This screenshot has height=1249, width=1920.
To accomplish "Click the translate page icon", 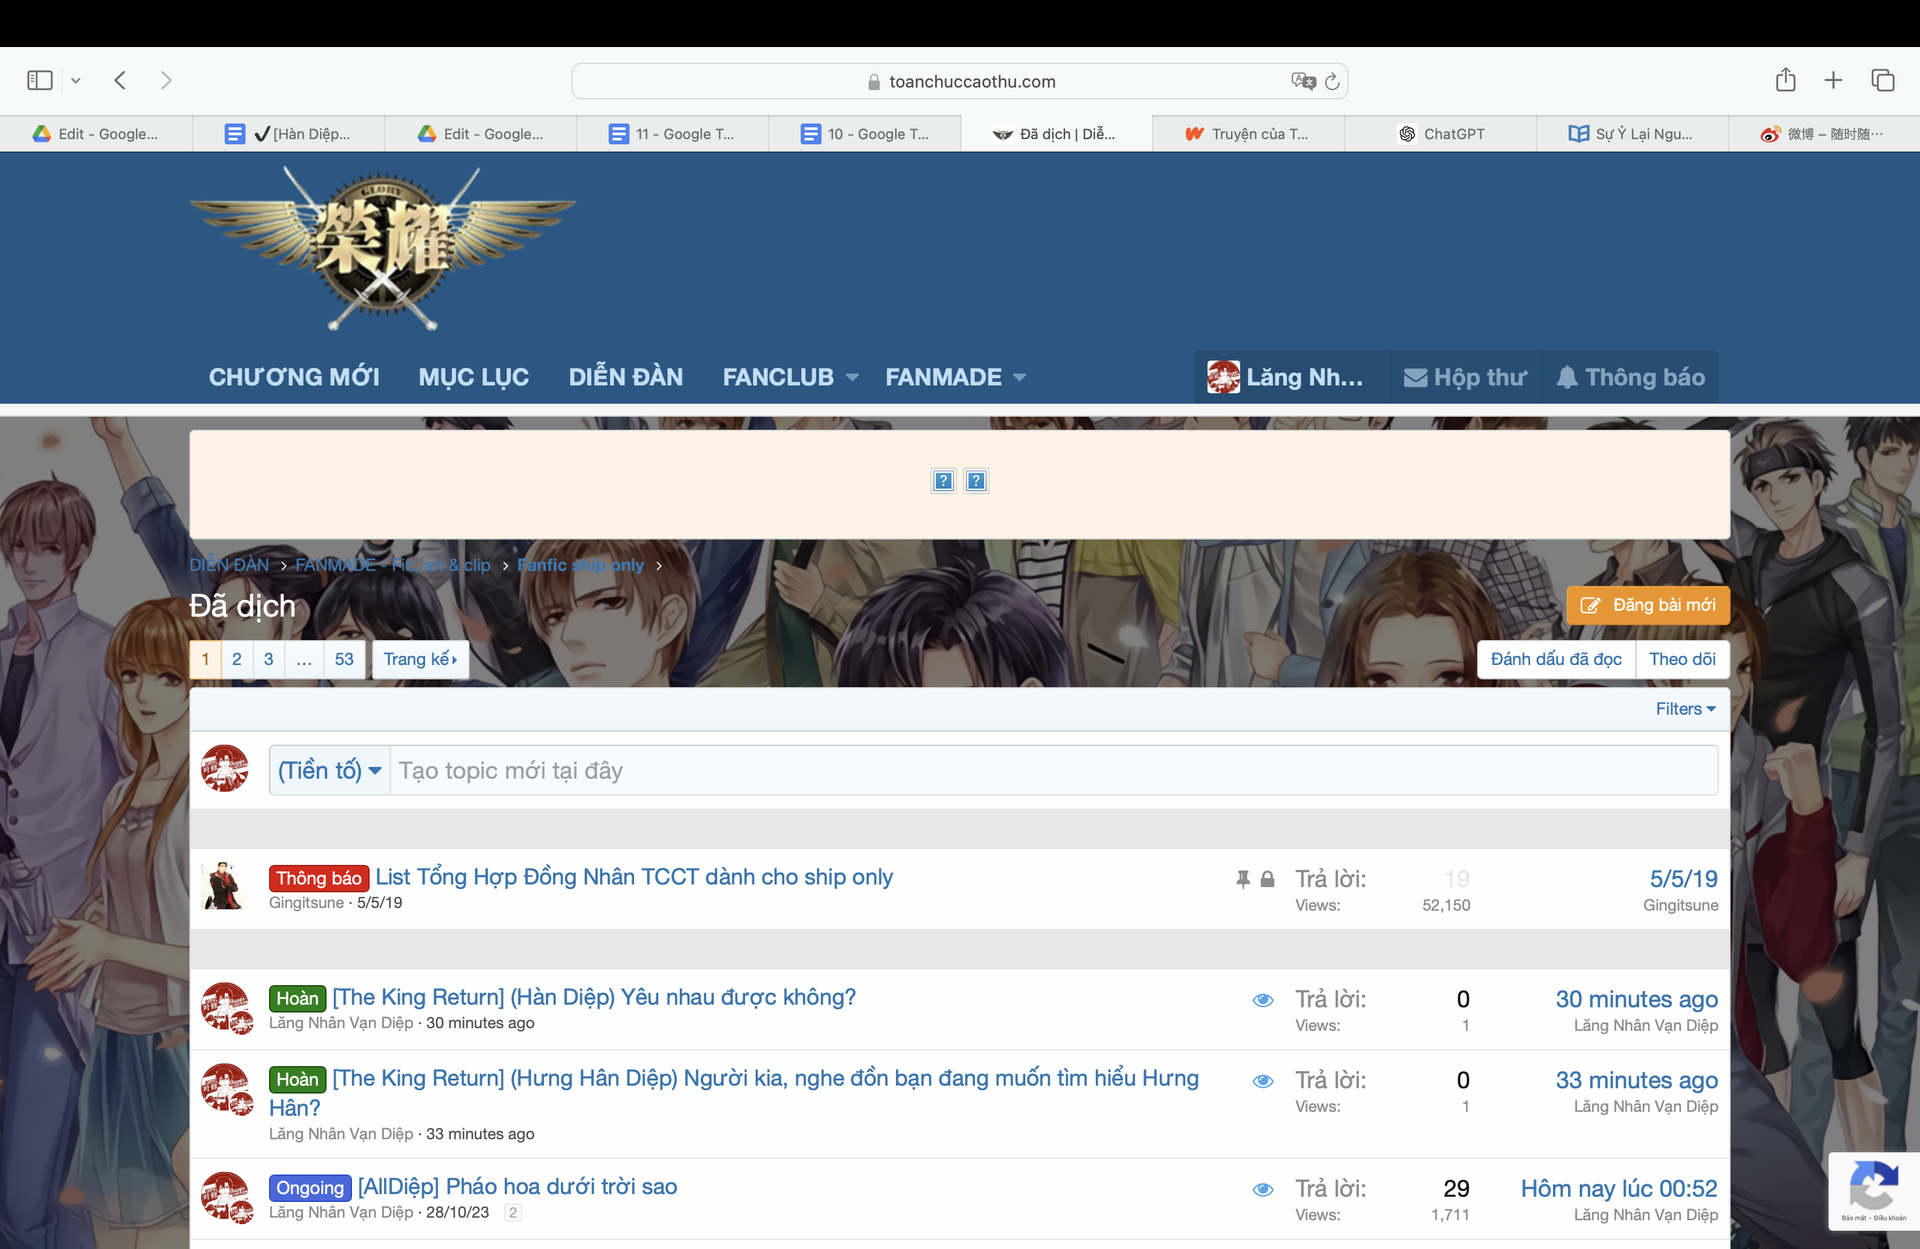I will [1303, 81].
